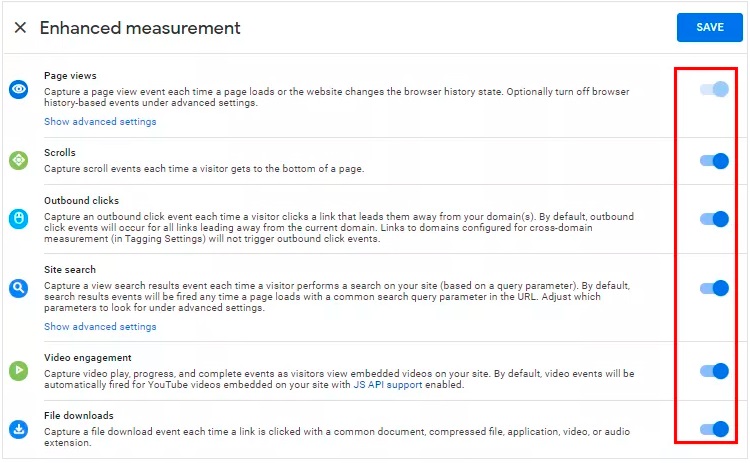Click the Enhanced measurement heading
The width and height of the screenshot is (750, 463).
[x=140, y=28]
